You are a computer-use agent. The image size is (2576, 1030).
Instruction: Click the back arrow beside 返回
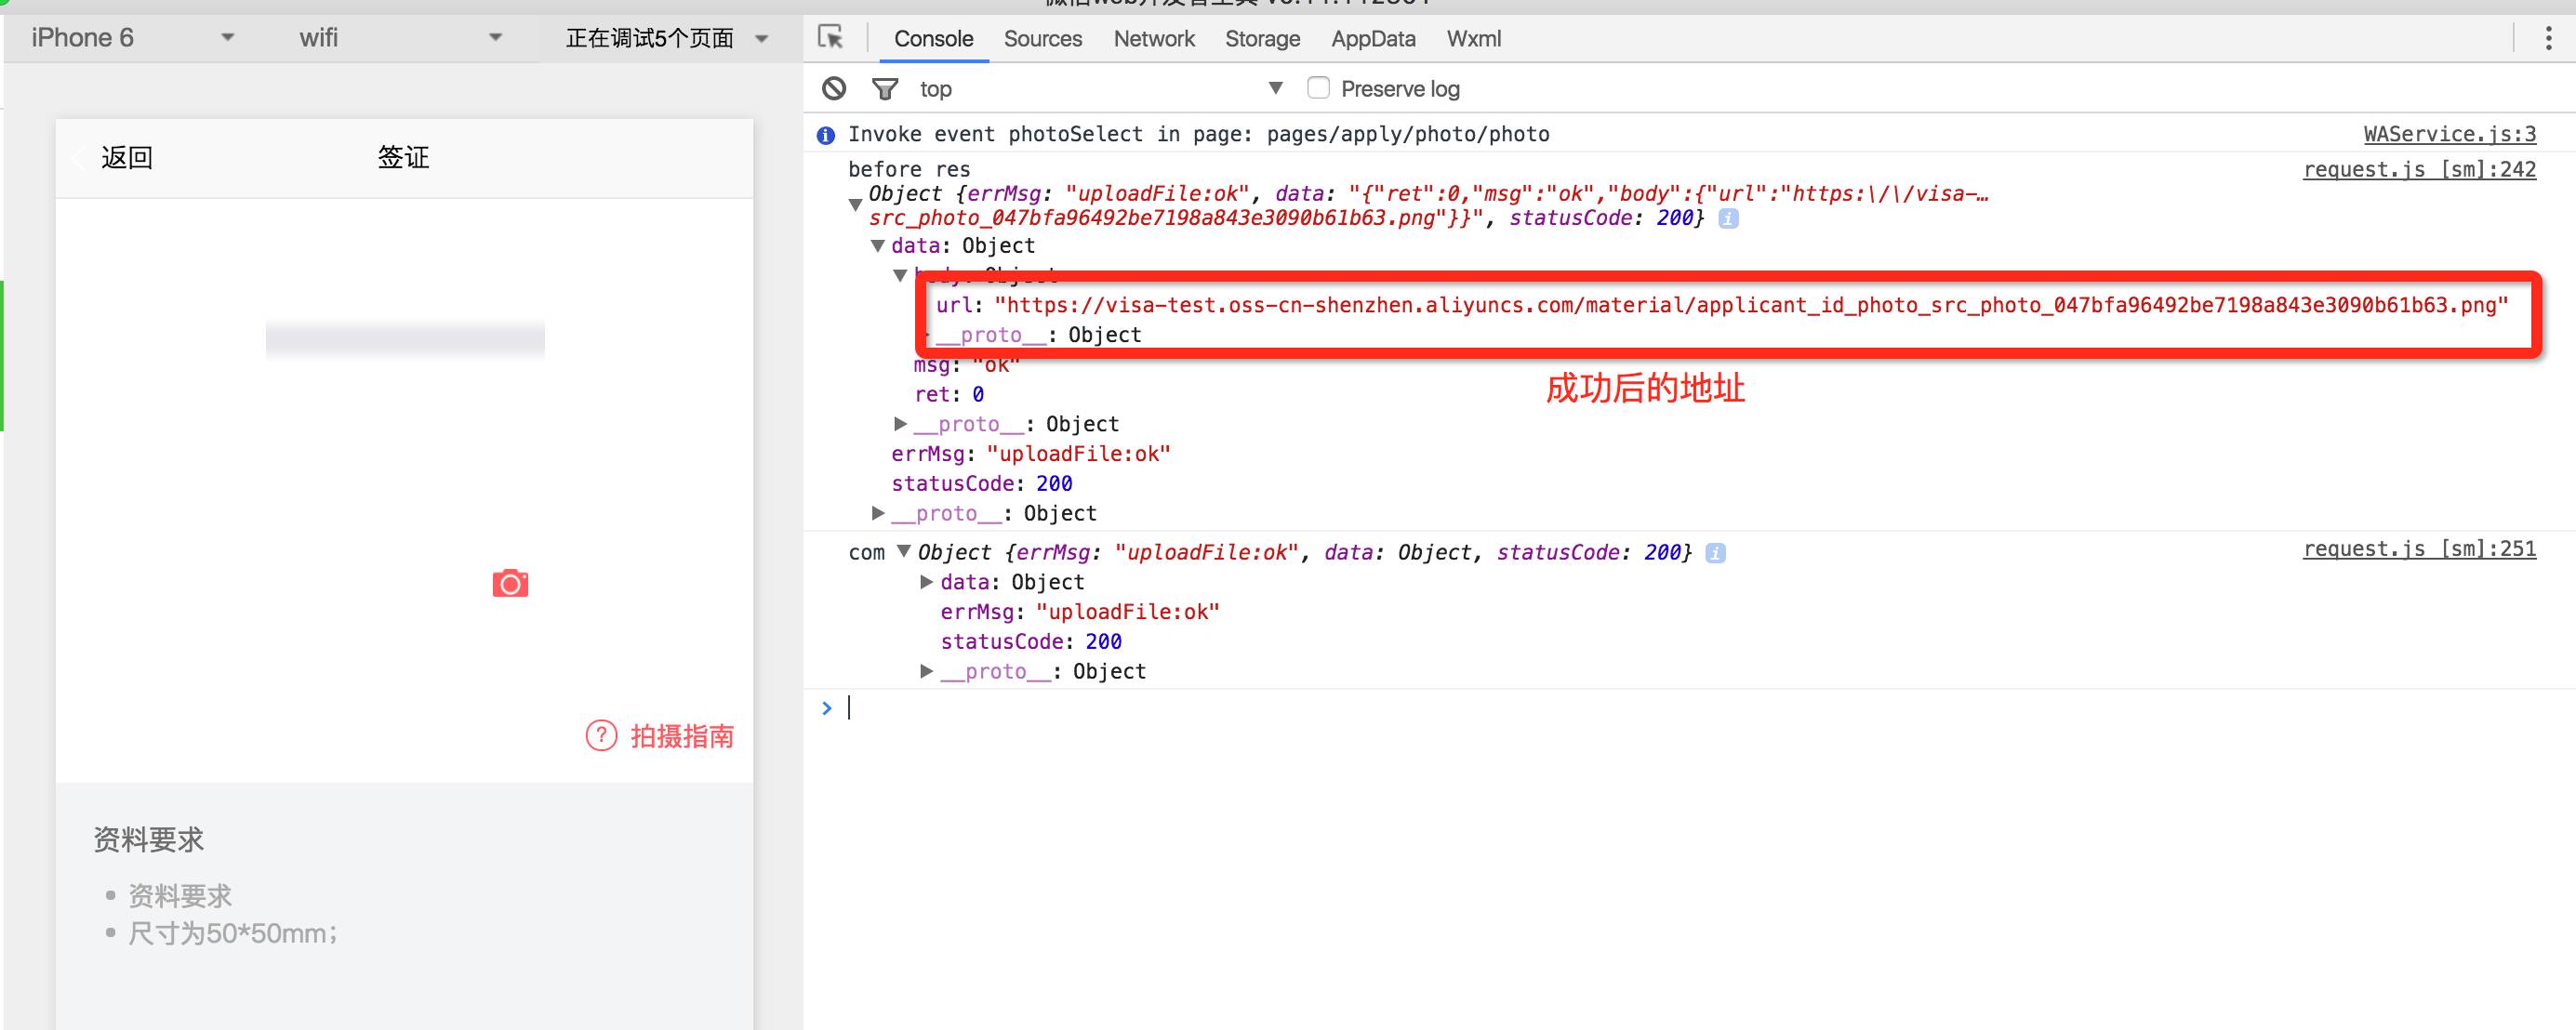pos(80,158)
